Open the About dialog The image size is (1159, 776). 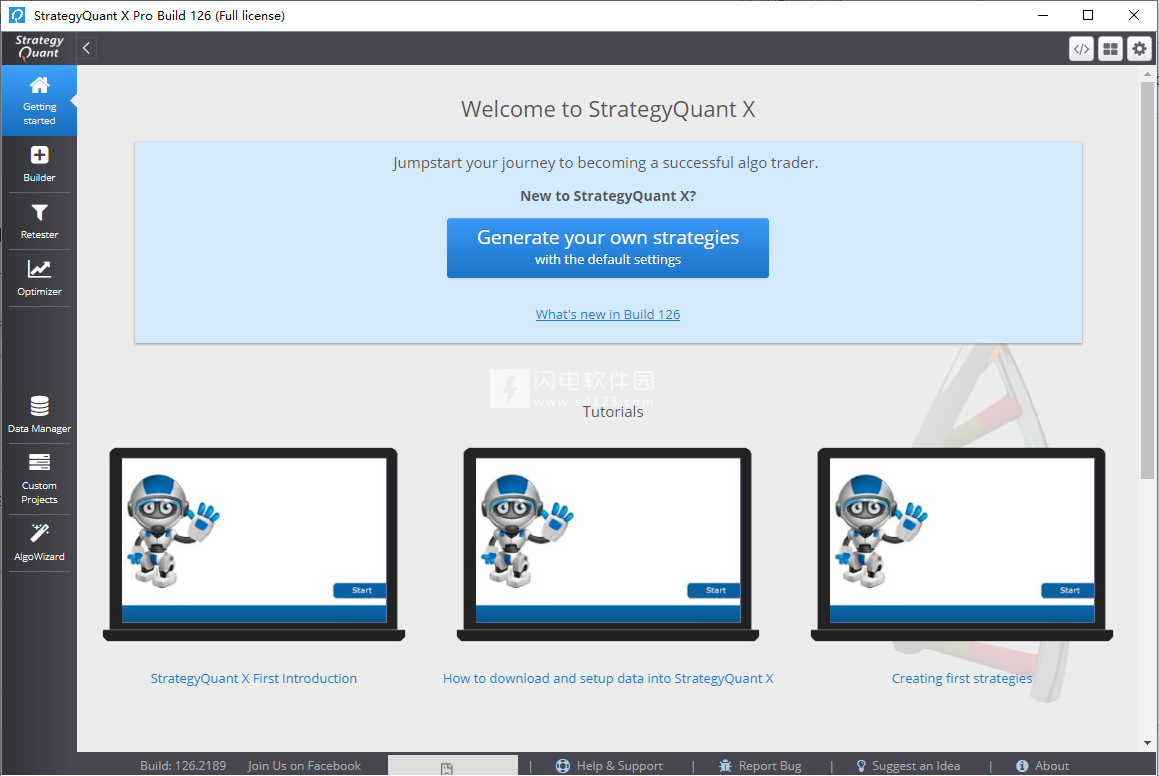click(x=1042, y=766)
